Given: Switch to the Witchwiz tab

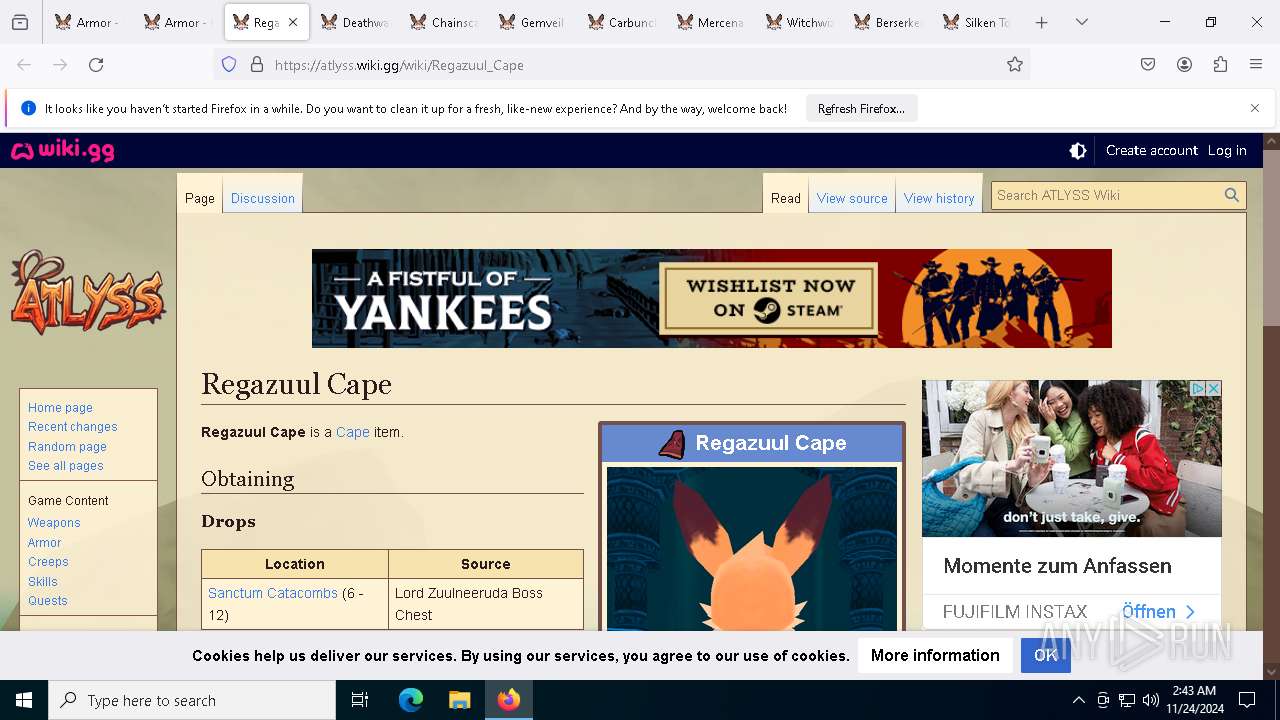Looking at the screenshot, I should pos(799,22).
